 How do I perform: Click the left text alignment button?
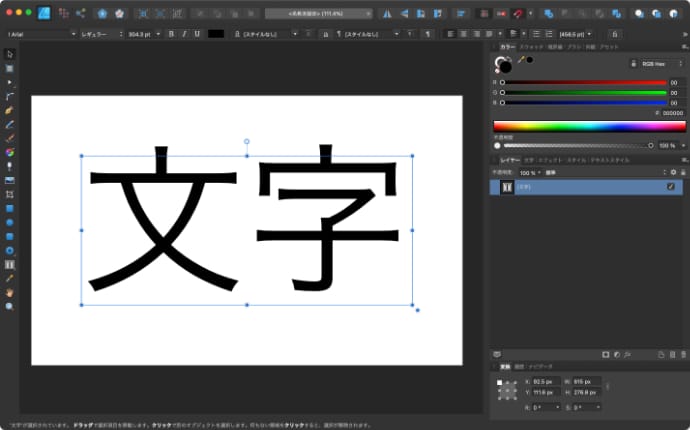[449, 34]
